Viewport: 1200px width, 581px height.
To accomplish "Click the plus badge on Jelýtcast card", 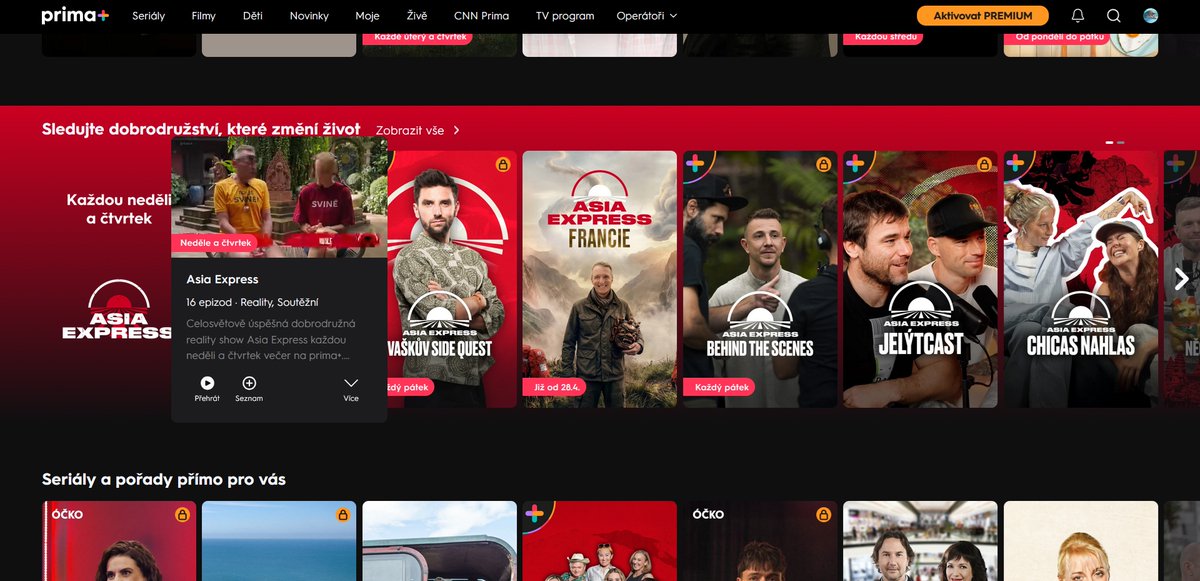I will pos(855,163).
